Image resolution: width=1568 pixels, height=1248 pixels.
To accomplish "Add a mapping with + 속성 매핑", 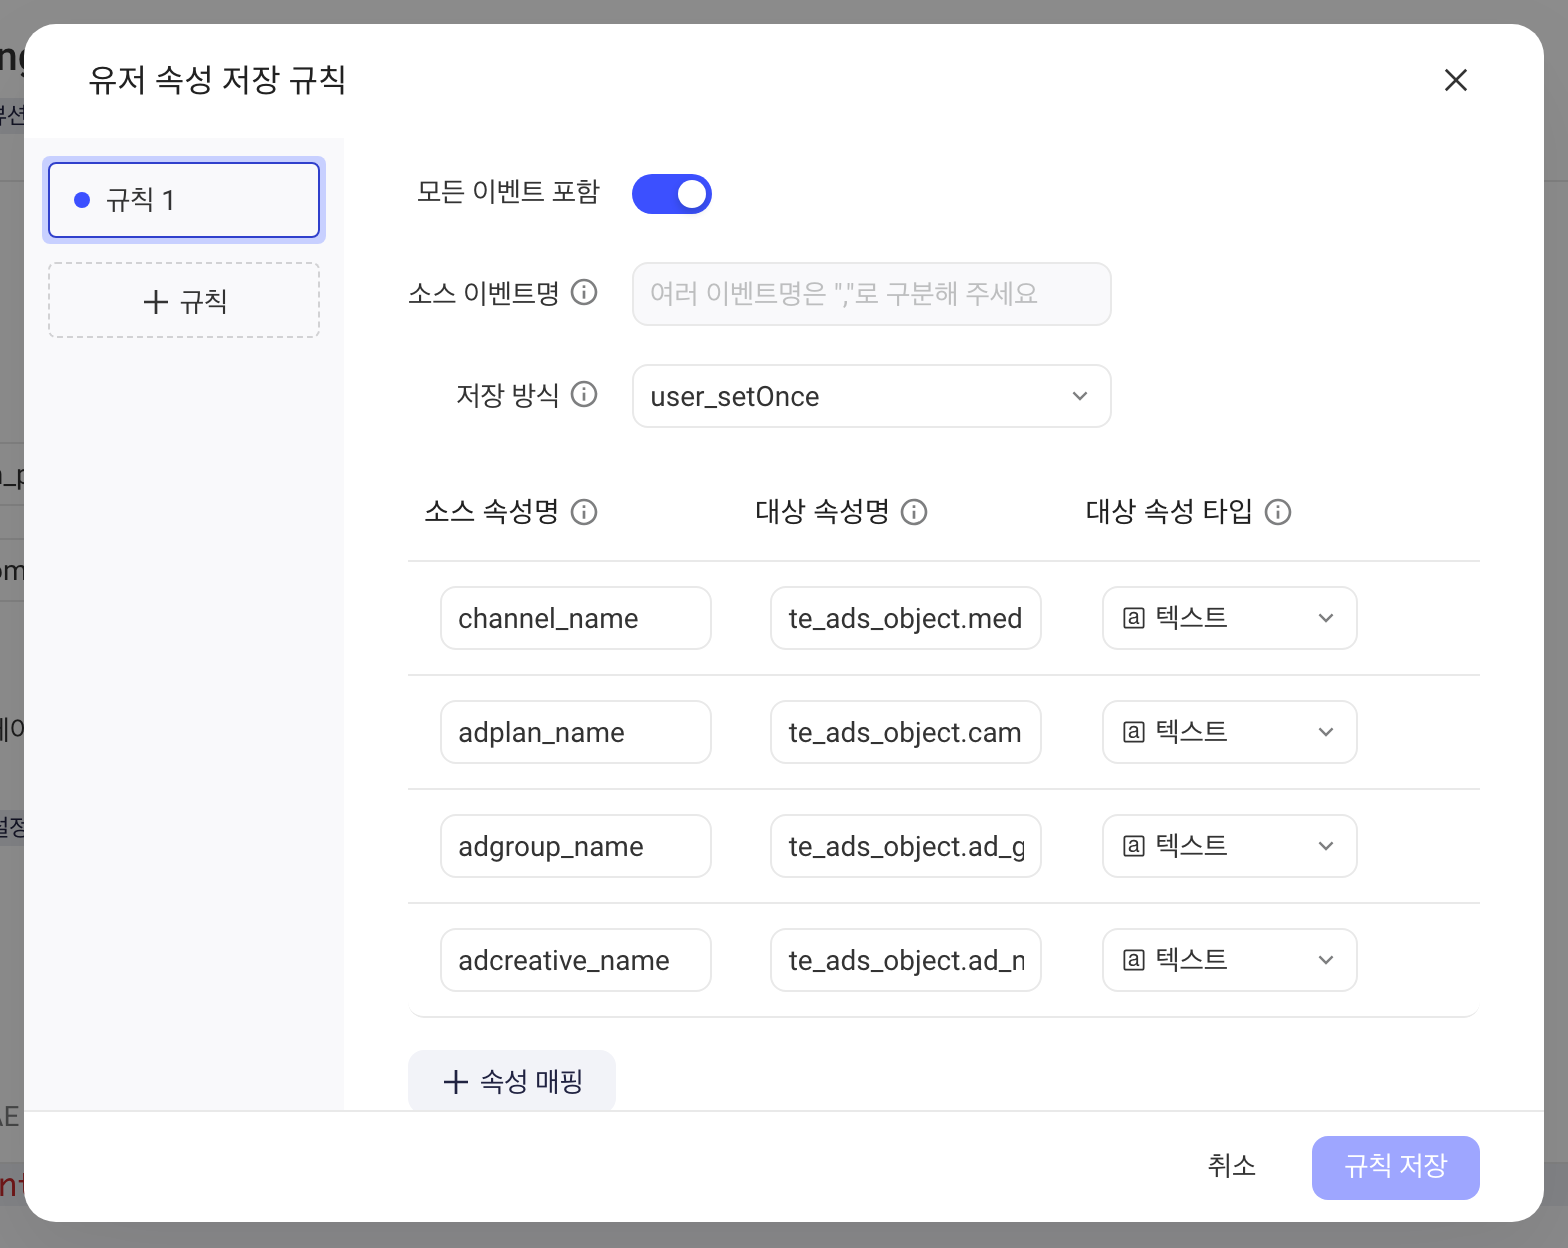I will (512, 1081).
